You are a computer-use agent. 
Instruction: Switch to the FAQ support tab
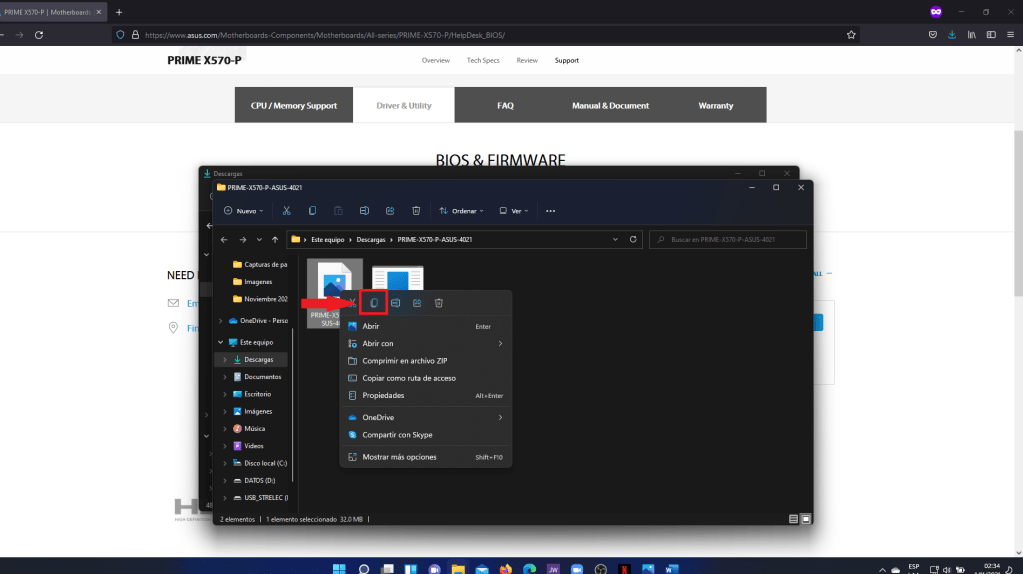tap(505, 105)
